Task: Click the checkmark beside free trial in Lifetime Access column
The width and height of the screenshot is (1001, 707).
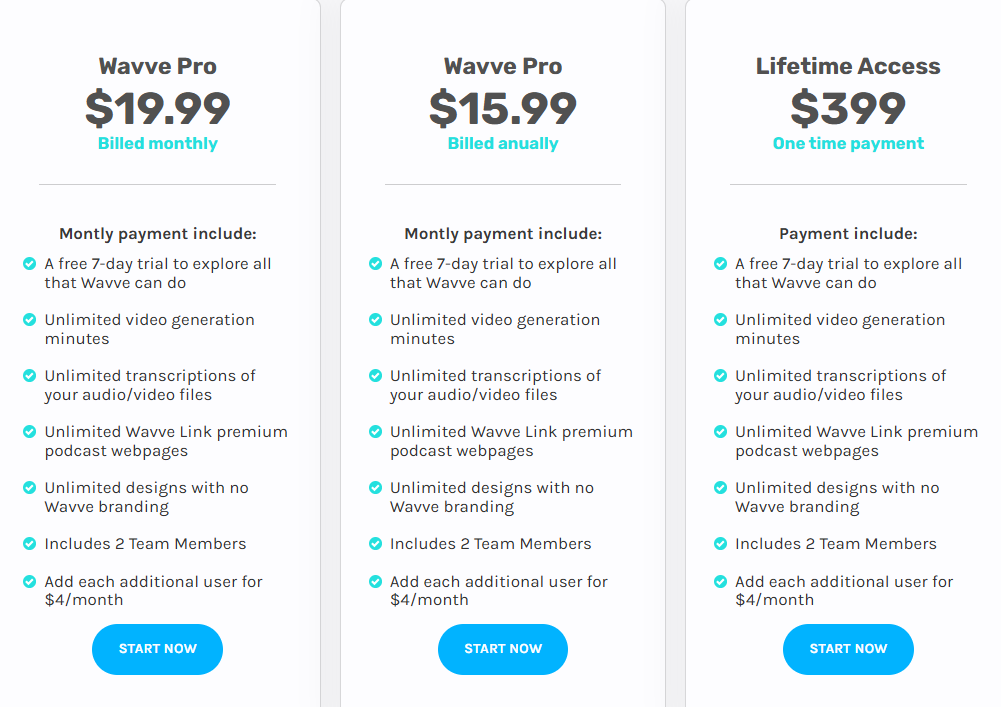Action: point(719,264)
